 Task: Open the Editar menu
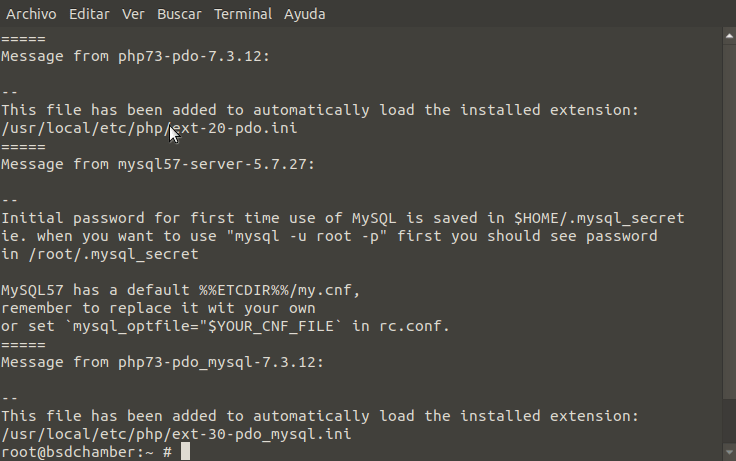pyautogui.click(x=89, y=14)
